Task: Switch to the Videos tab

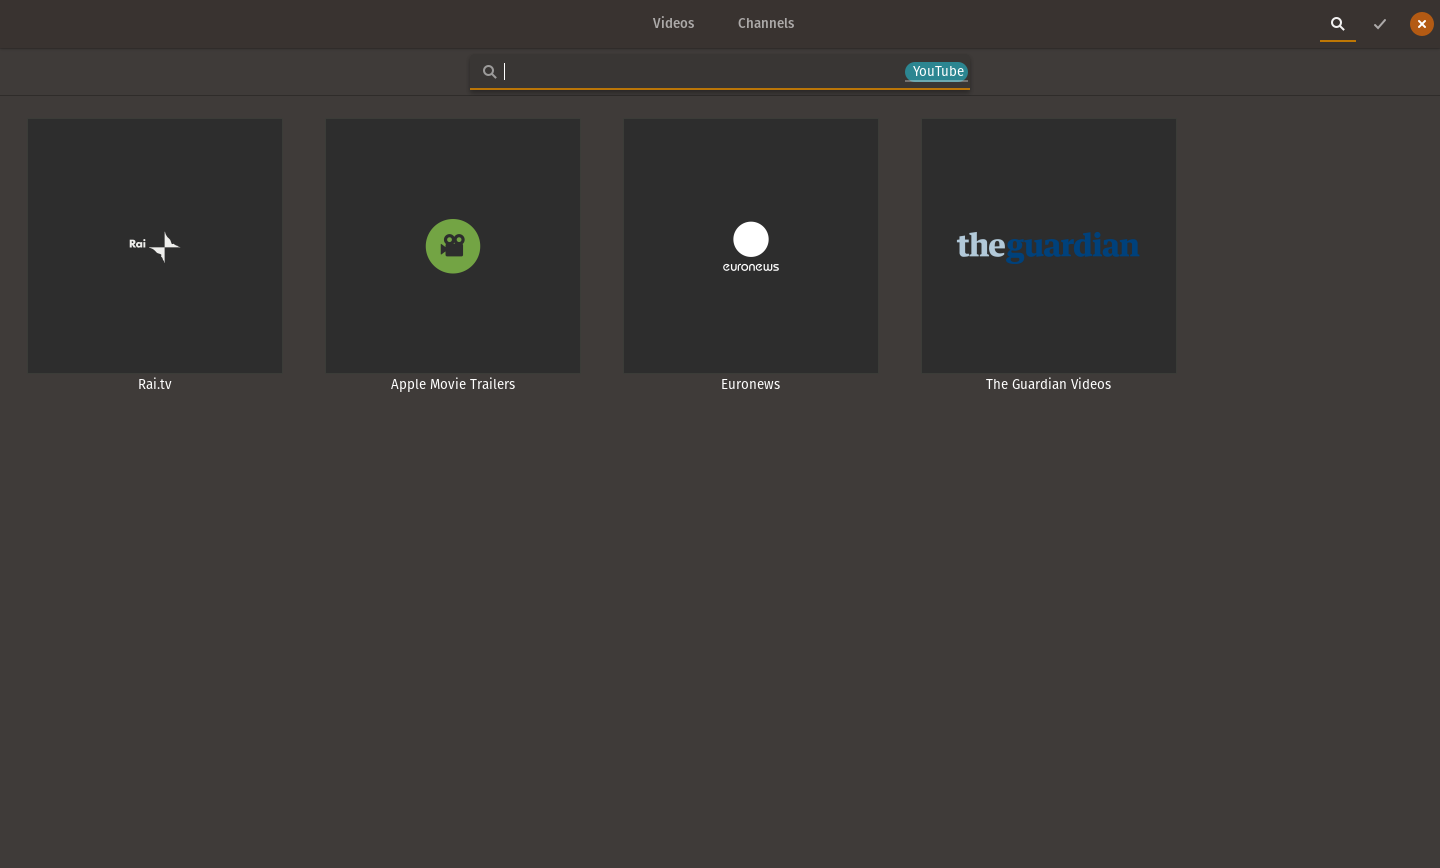Action: (x=673, y=23)
